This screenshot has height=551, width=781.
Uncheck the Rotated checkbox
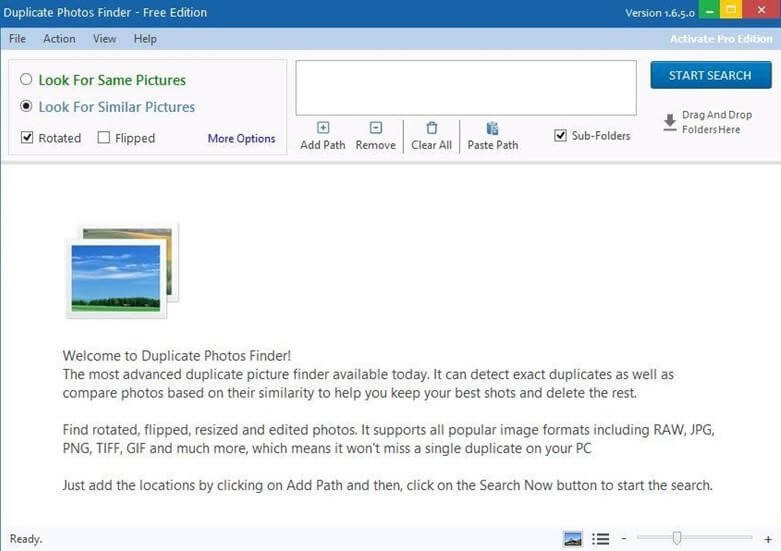[27, 138]
